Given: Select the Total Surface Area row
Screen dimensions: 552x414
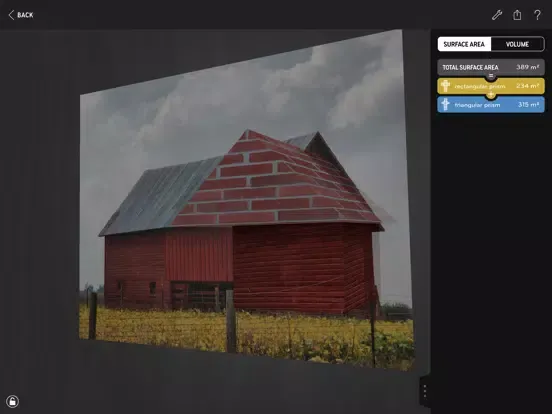Looking at the screenshot, I should pyautogui.click(x=491, y=67).
